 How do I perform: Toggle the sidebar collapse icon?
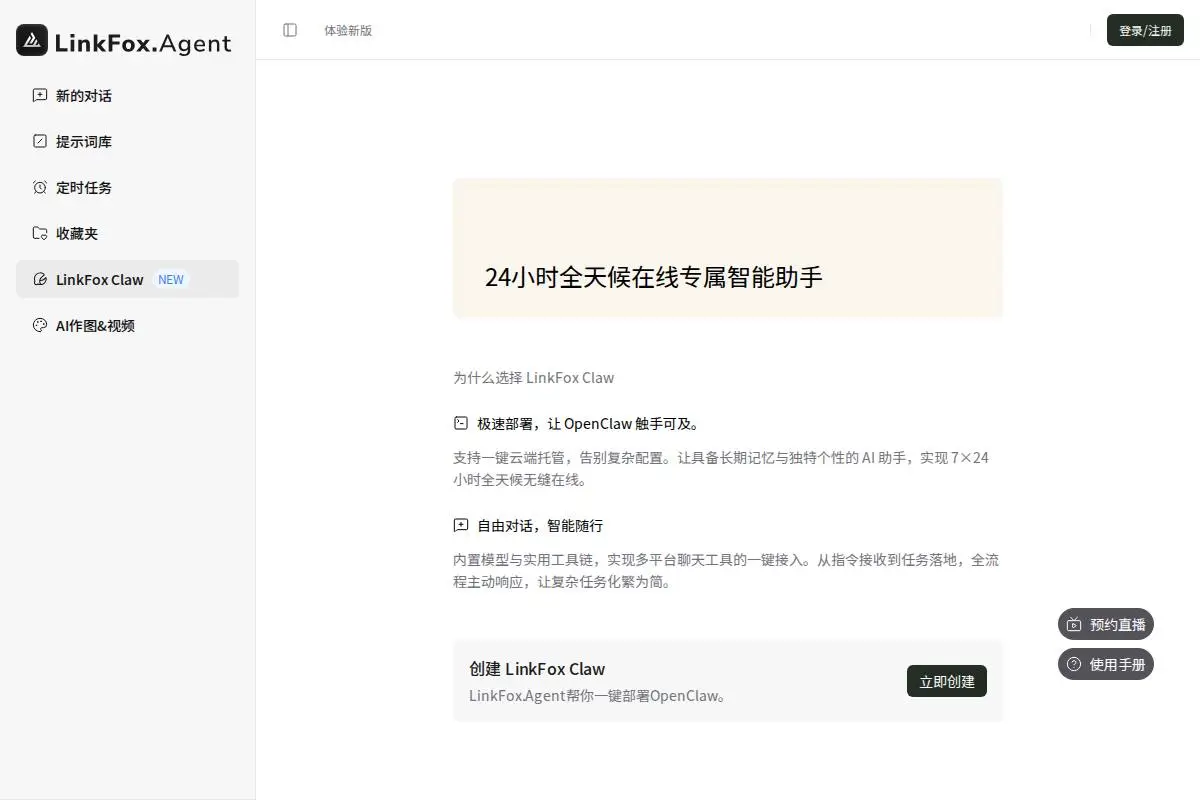[290, 30]
